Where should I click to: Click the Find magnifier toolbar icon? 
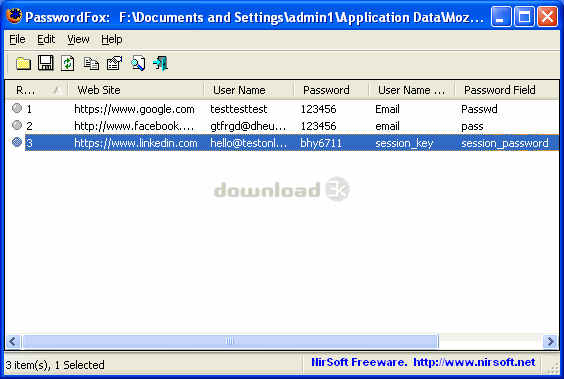coord(138,63)
